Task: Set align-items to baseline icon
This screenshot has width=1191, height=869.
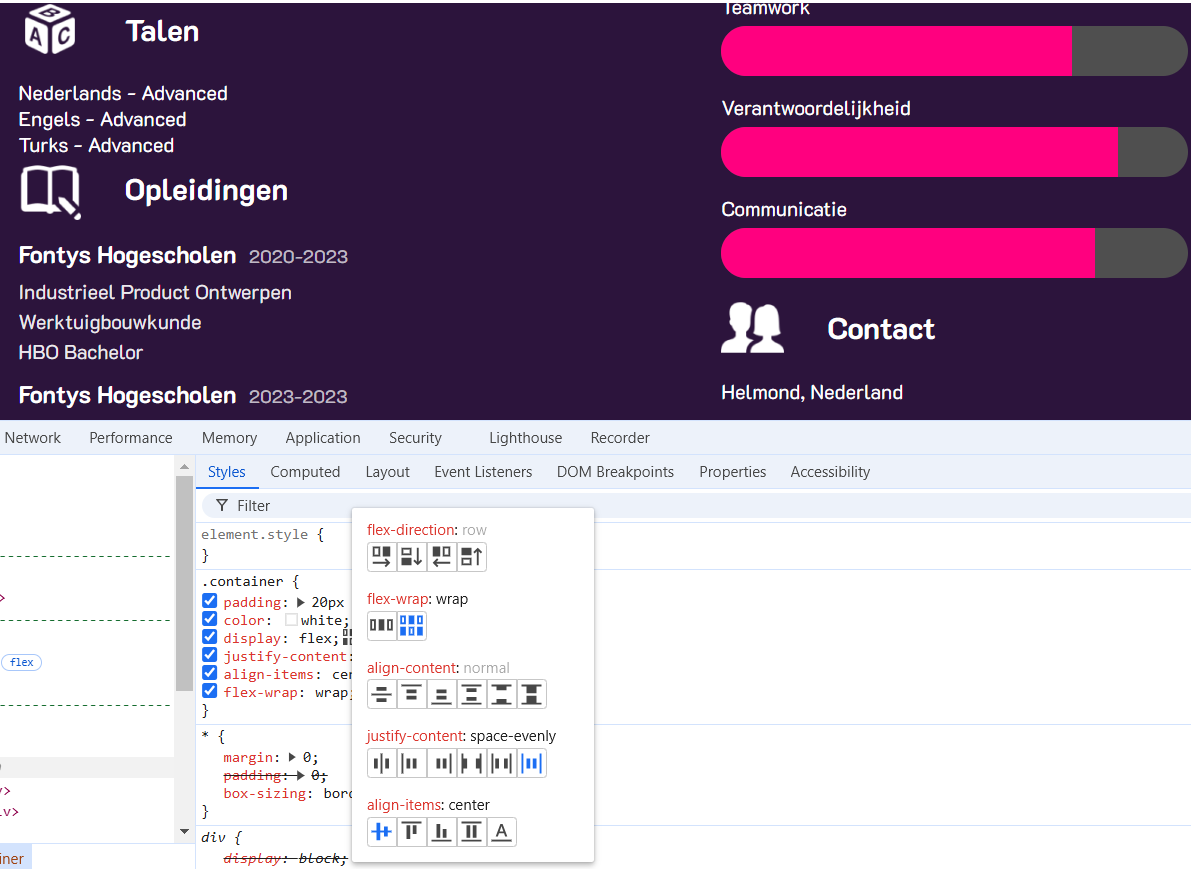Action: point(502,832)
